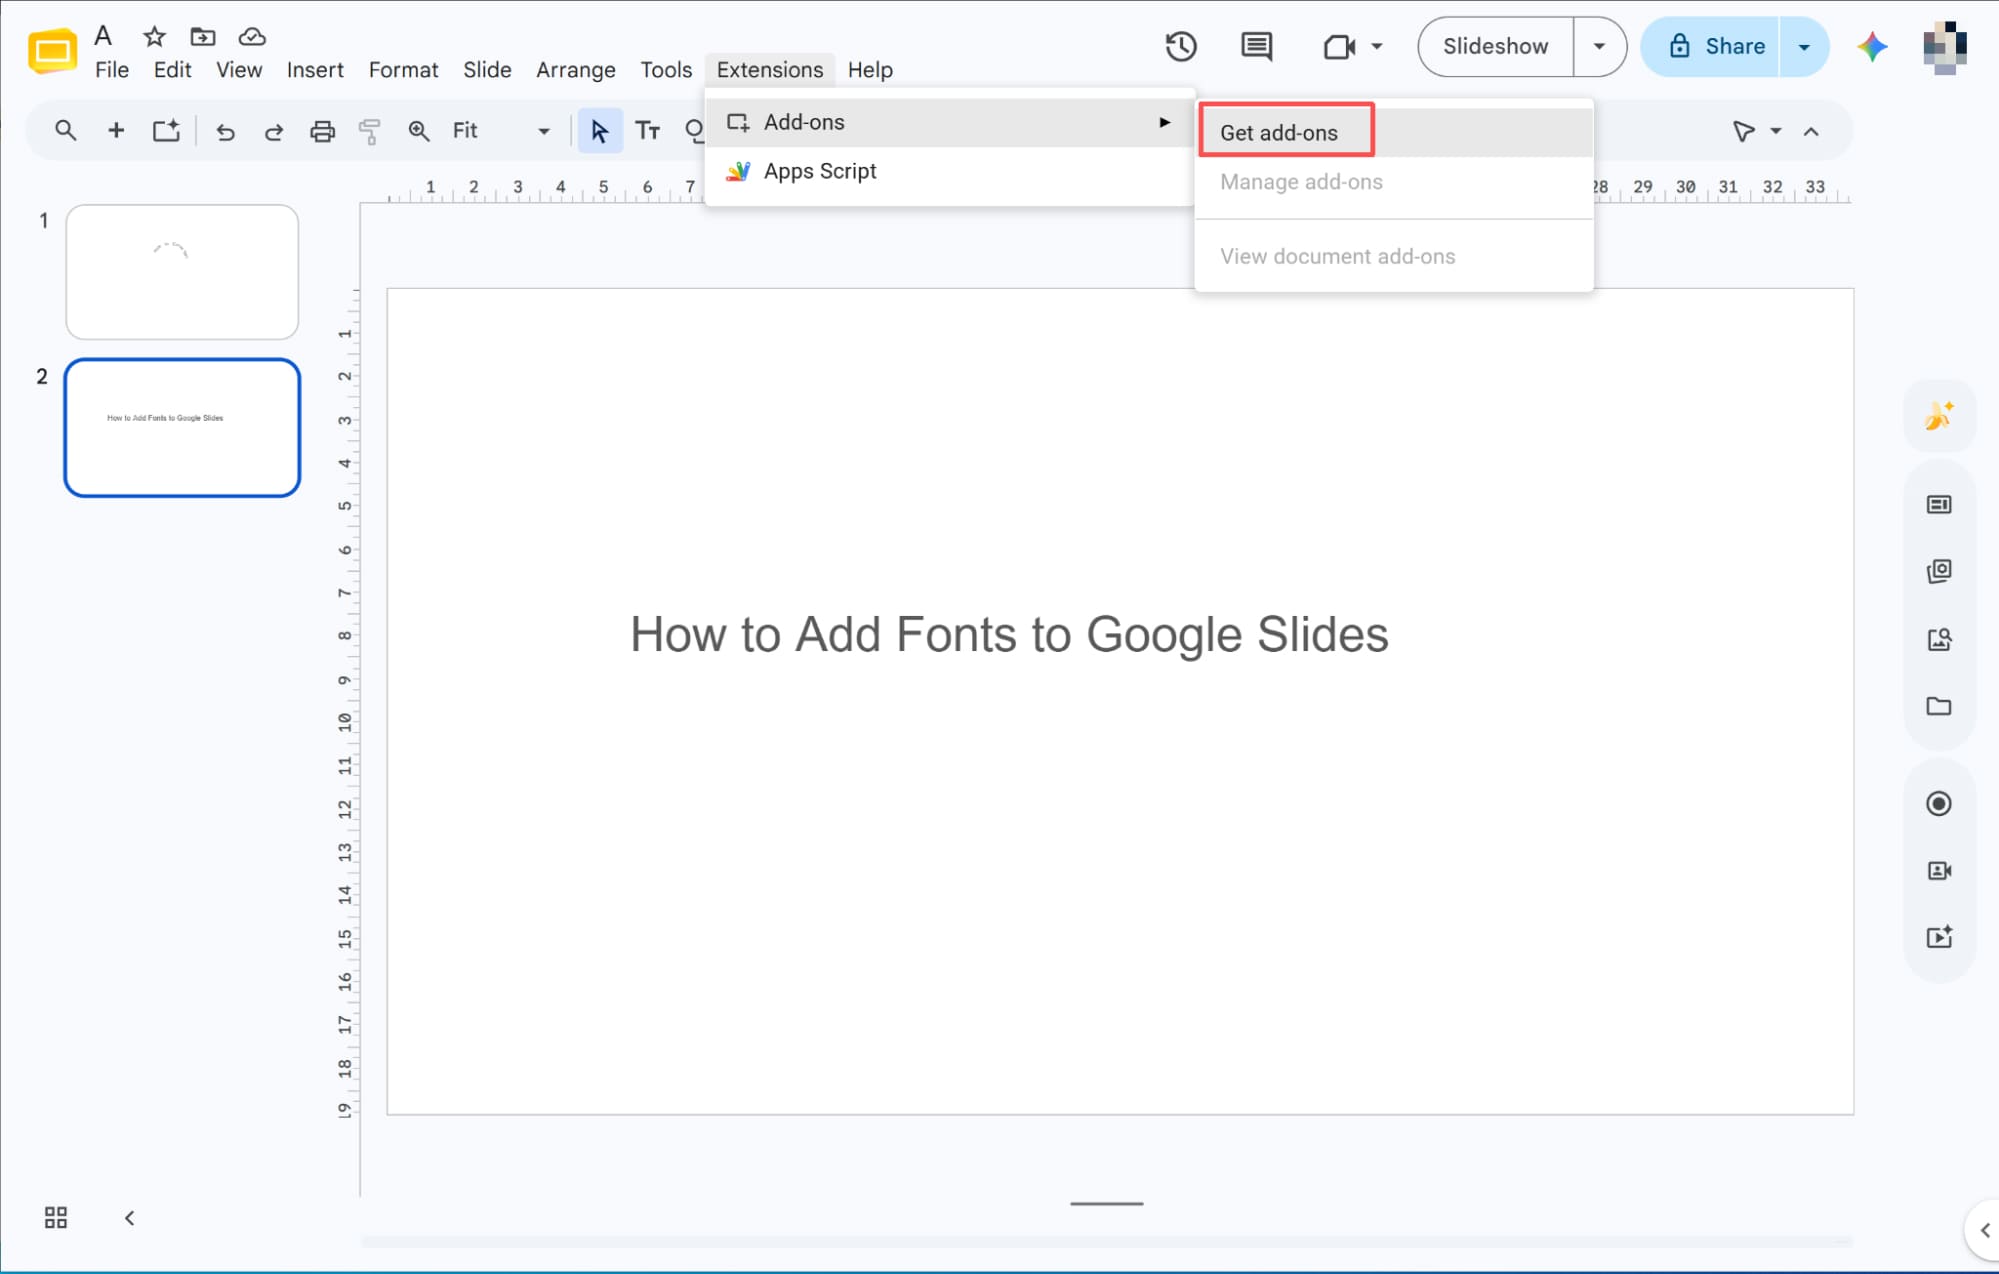
Task: Click the slide title text box
Action: click(1009, 634)
